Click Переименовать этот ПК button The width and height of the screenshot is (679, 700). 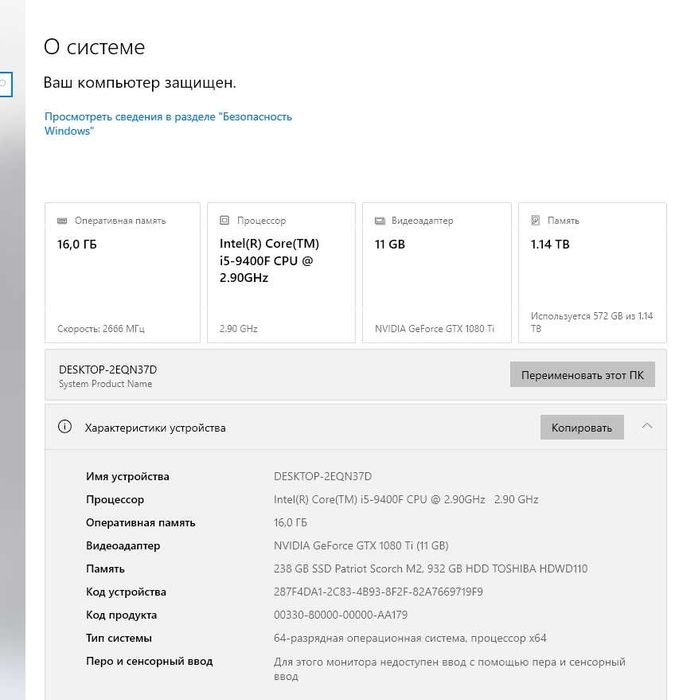[583, 375]
